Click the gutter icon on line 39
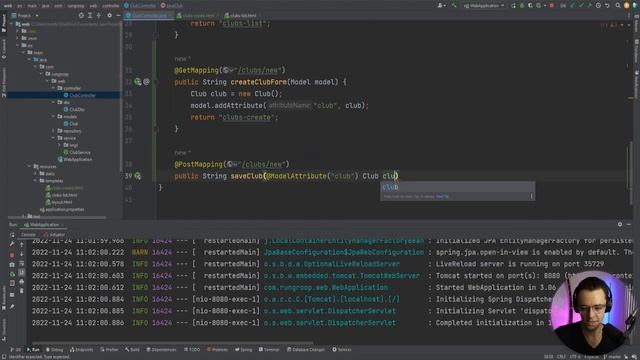Screen dimensions: 640x360 tap(138, 176)
